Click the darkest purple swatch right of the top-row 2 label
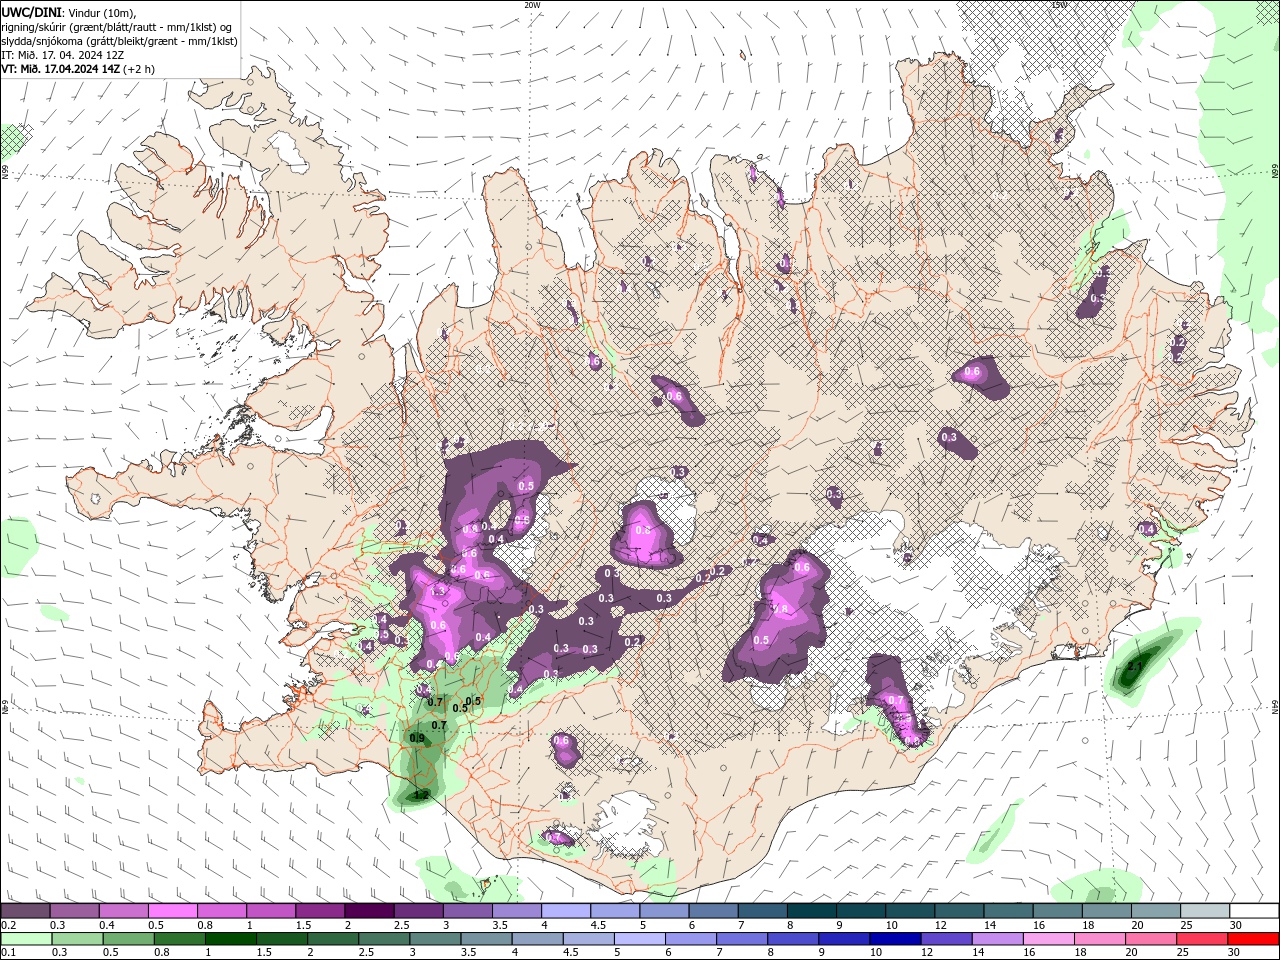Viewport: 1280px width, 960px height. point(369,911)
